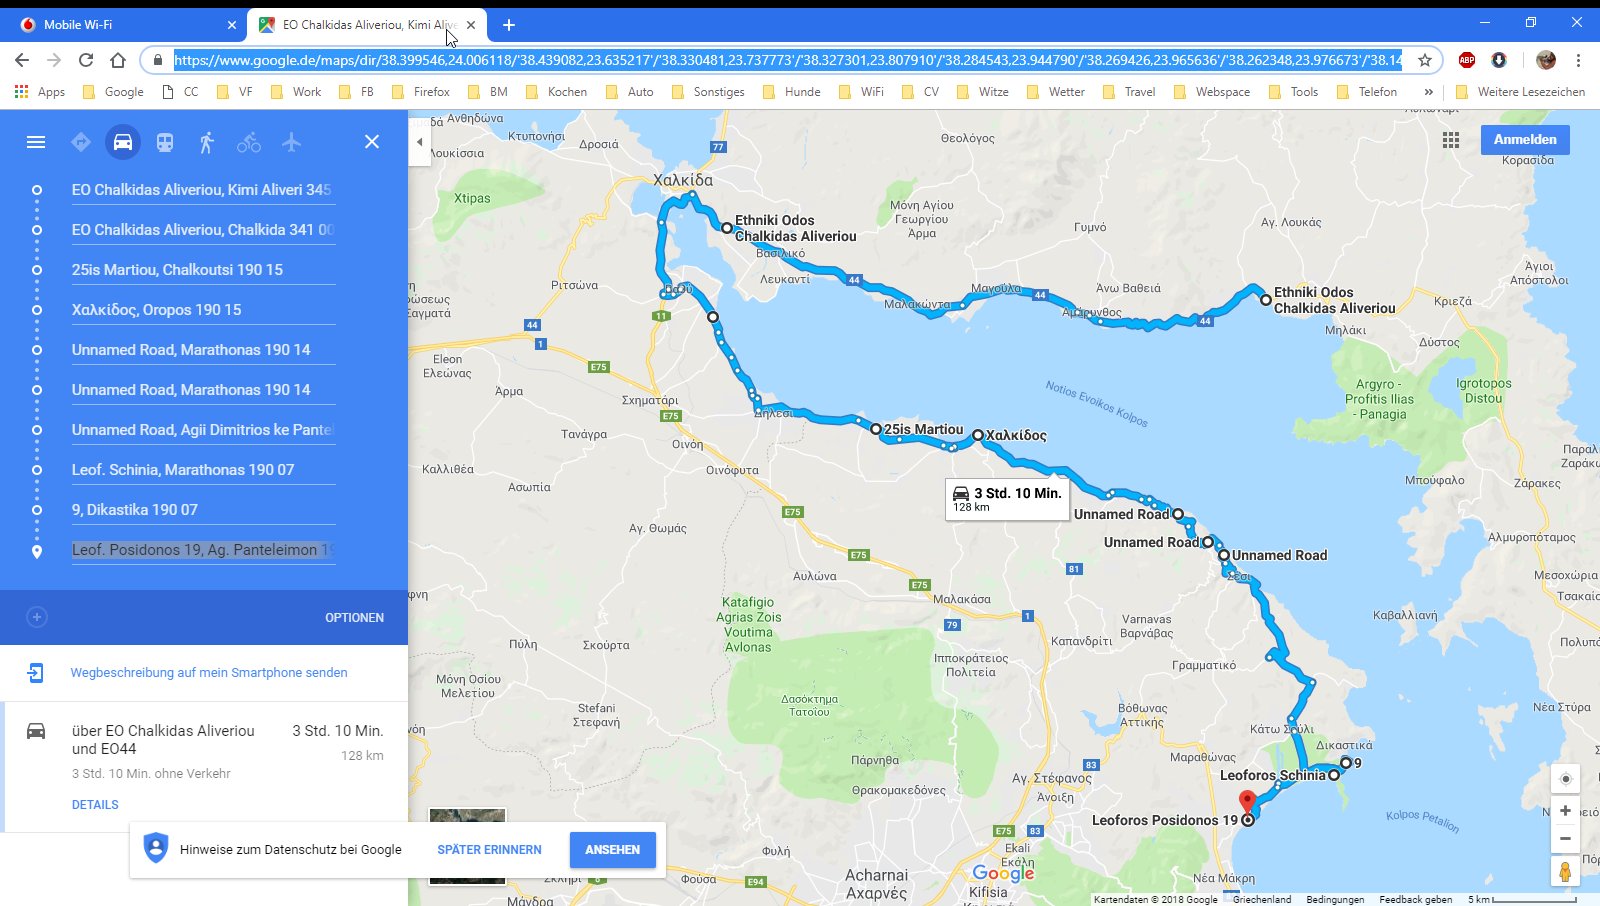Choose the cycling travel mode icon
This screenshot has width=1600, height=906.
coord(249,142)
